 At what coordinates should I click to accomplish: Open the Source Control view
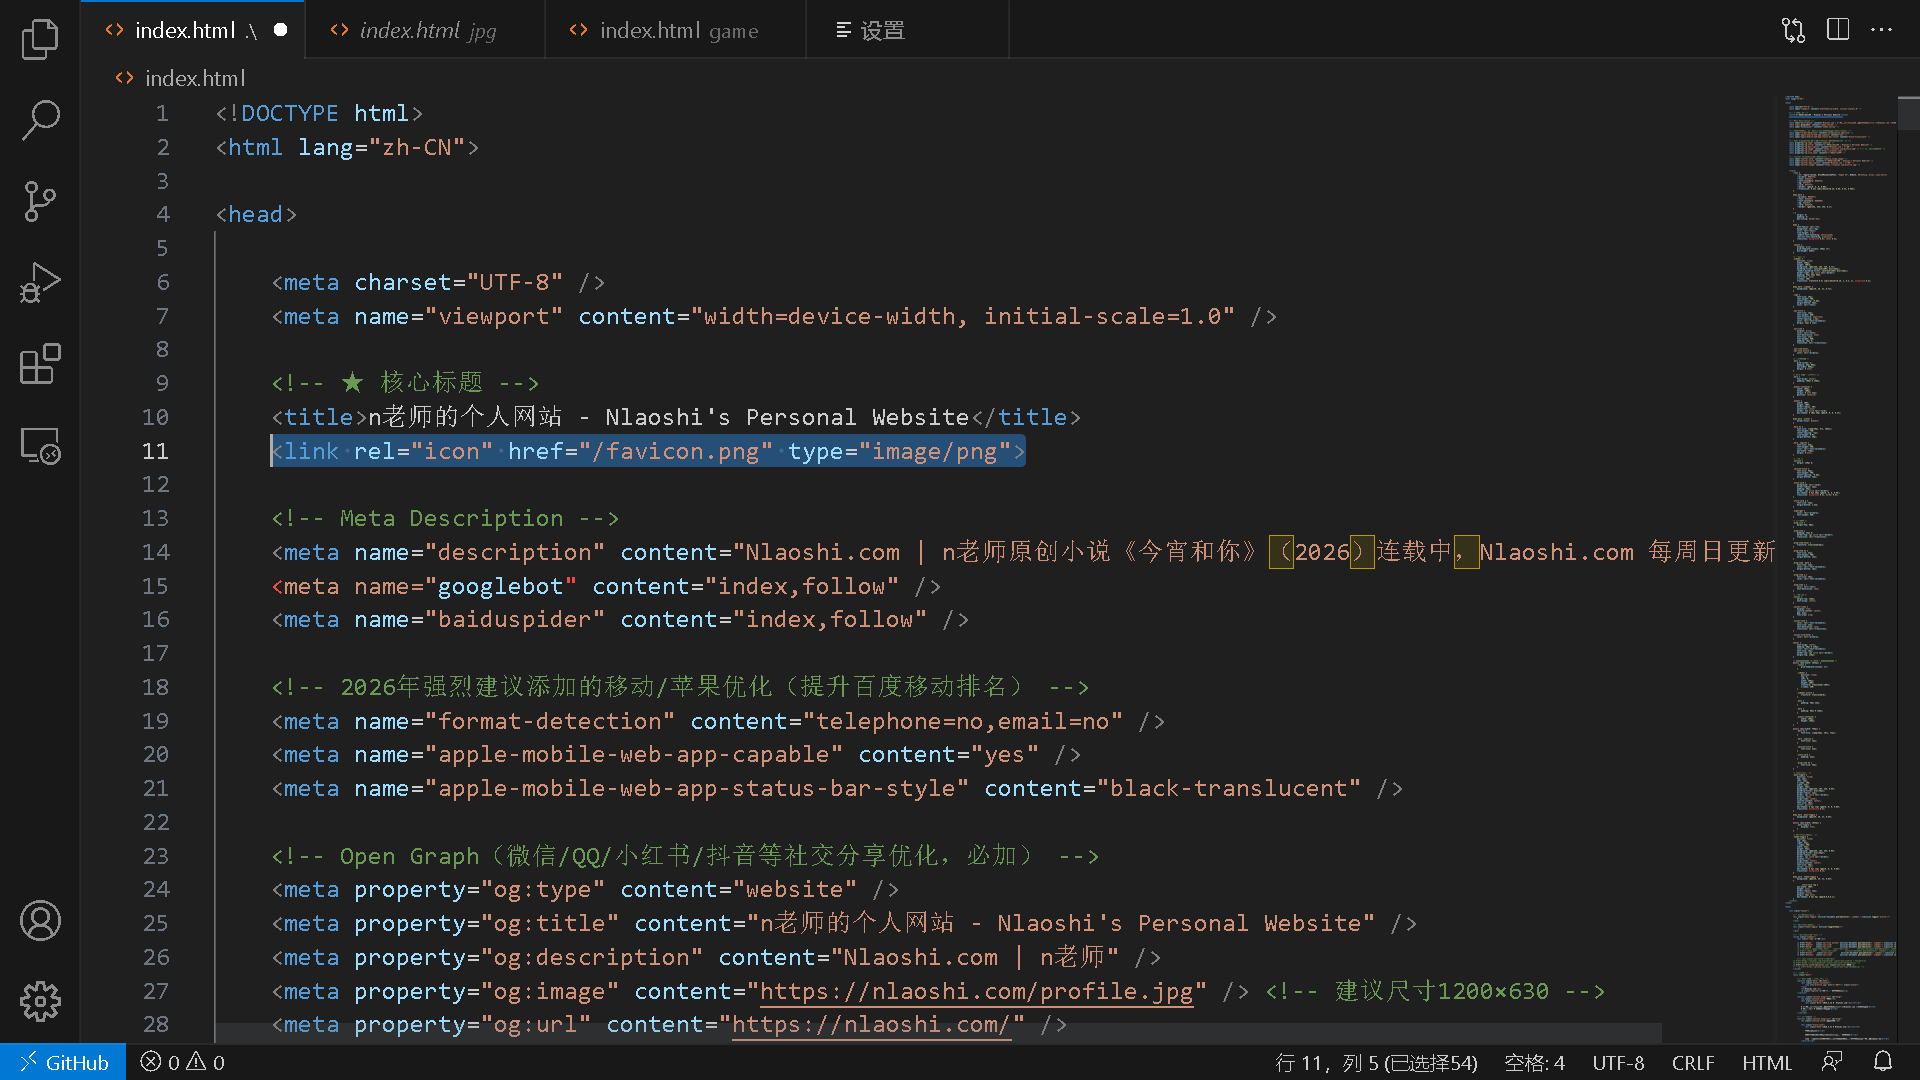point(40,201)
